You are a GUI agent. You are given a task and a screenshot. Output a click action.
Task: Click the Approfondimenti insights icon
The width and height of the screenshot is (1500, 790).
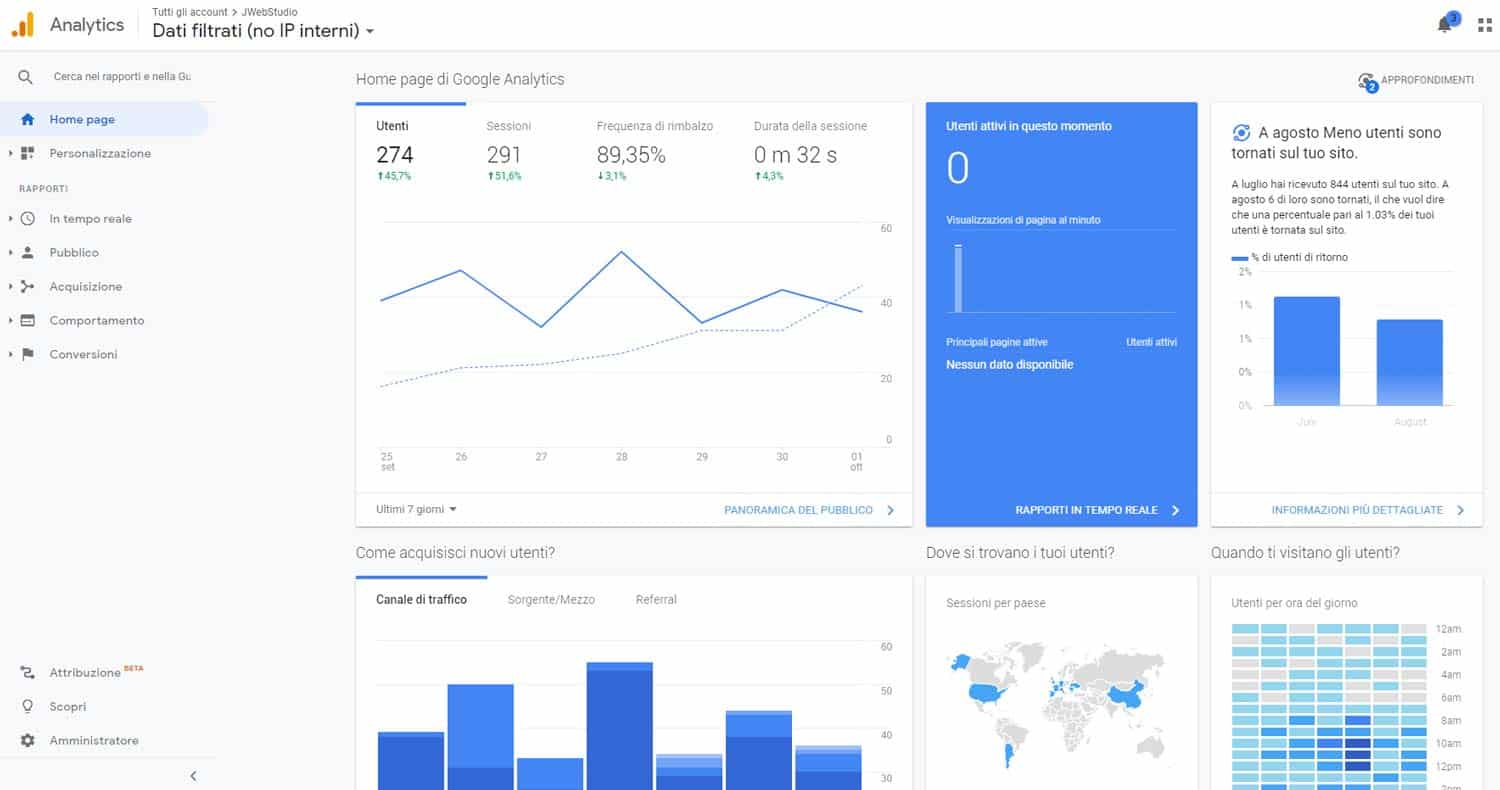pyautogui.click(x=1367, y=81)
